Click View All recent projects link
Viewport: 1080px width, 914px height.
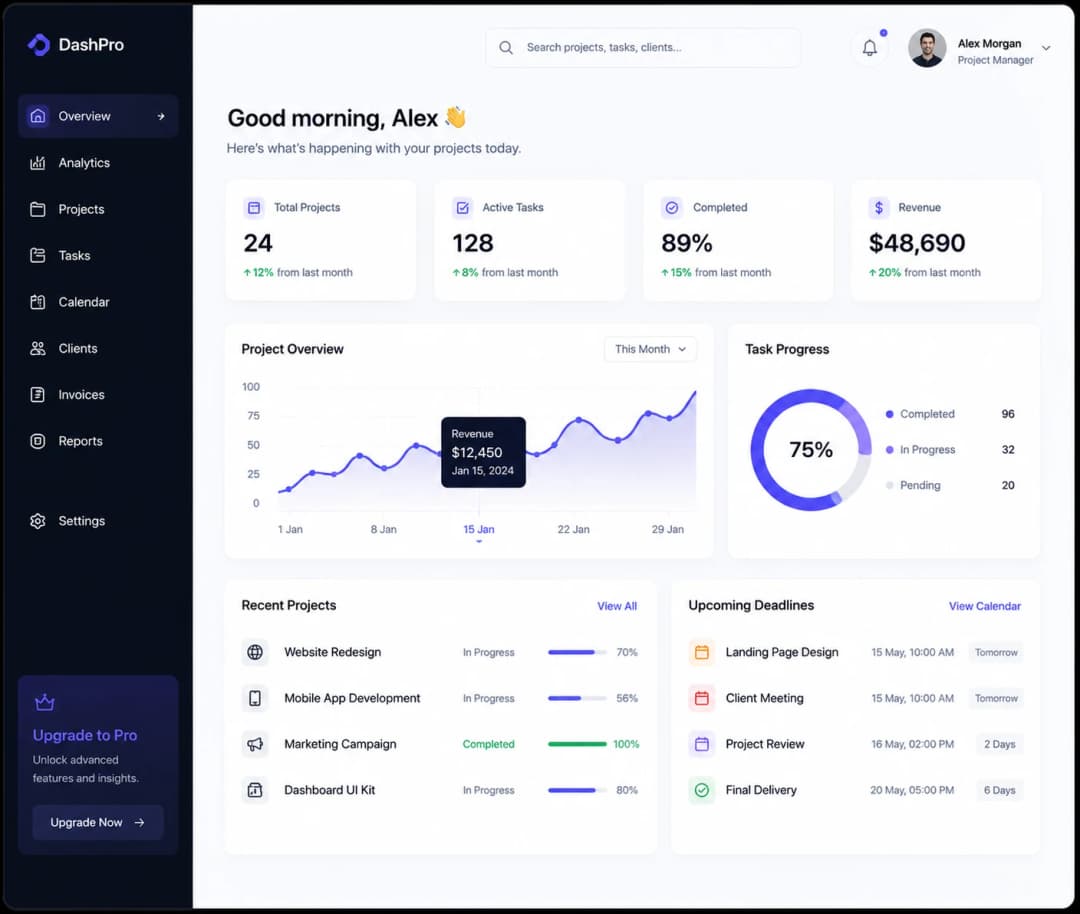[617, 606]
